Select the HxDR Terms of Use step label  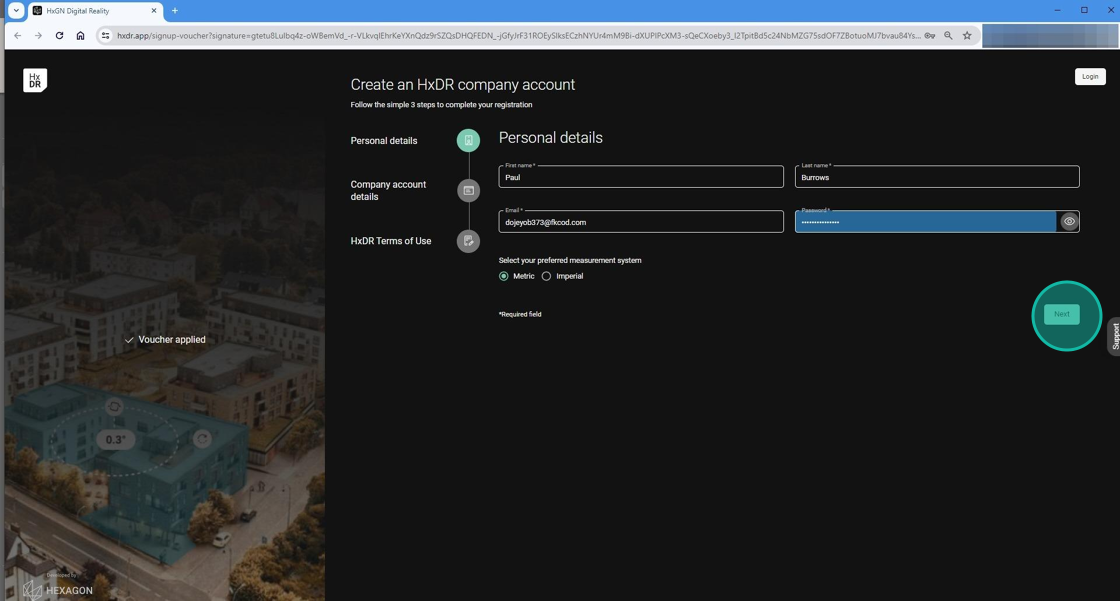click(x=391, y=241)
